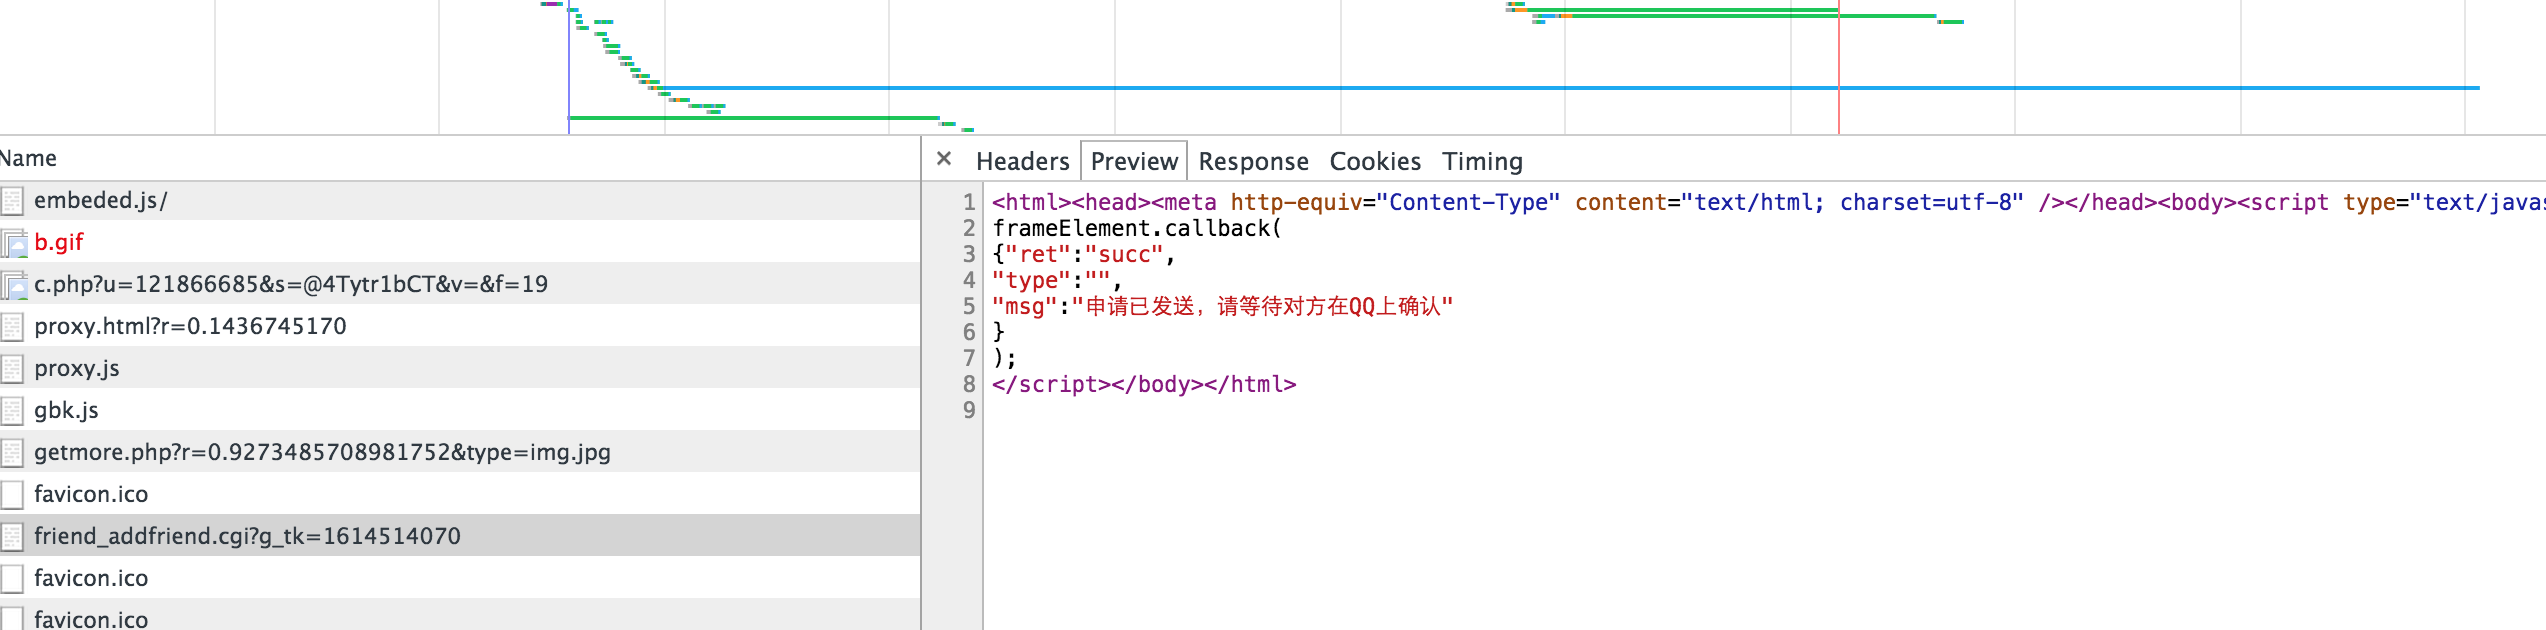
Task: Click the "ret":"succ" line in preview
Action: 1083,254
